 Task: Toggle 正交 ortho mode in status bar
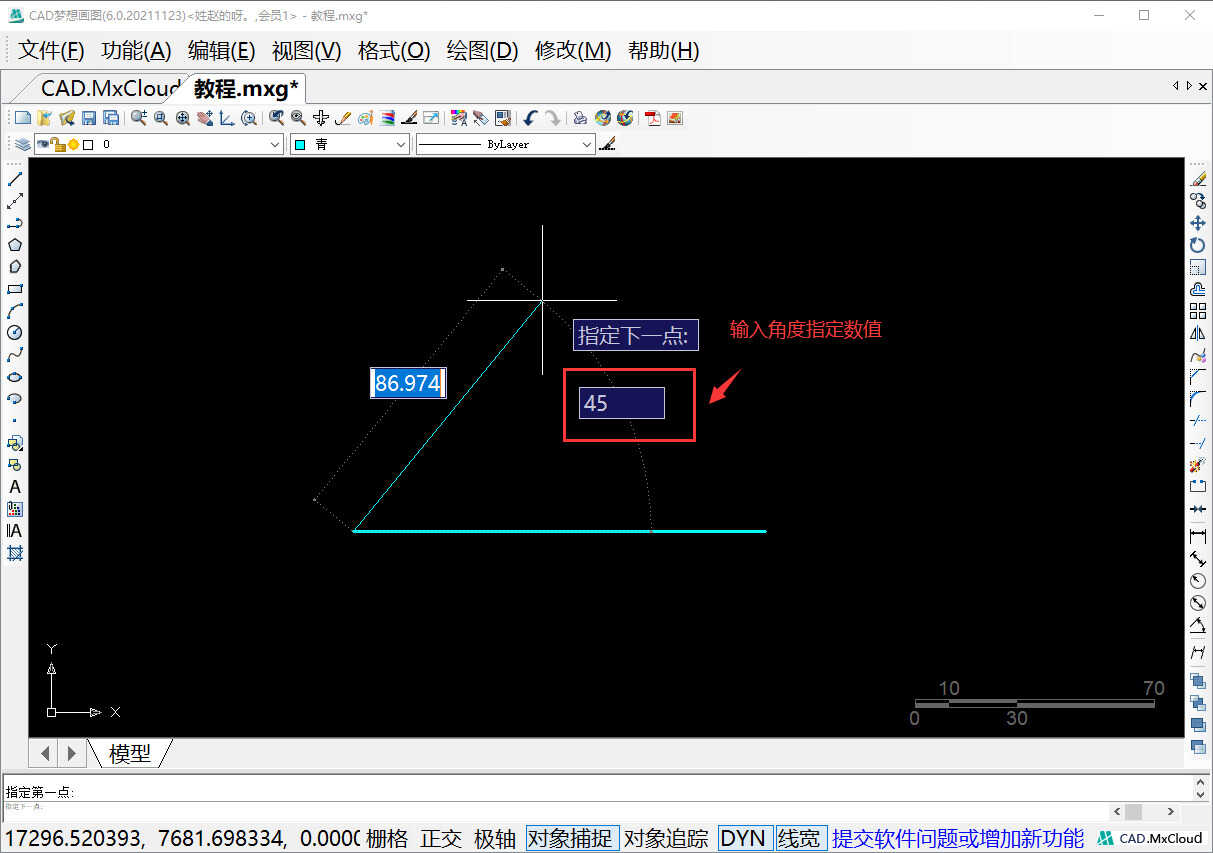(x=441, y=838)
